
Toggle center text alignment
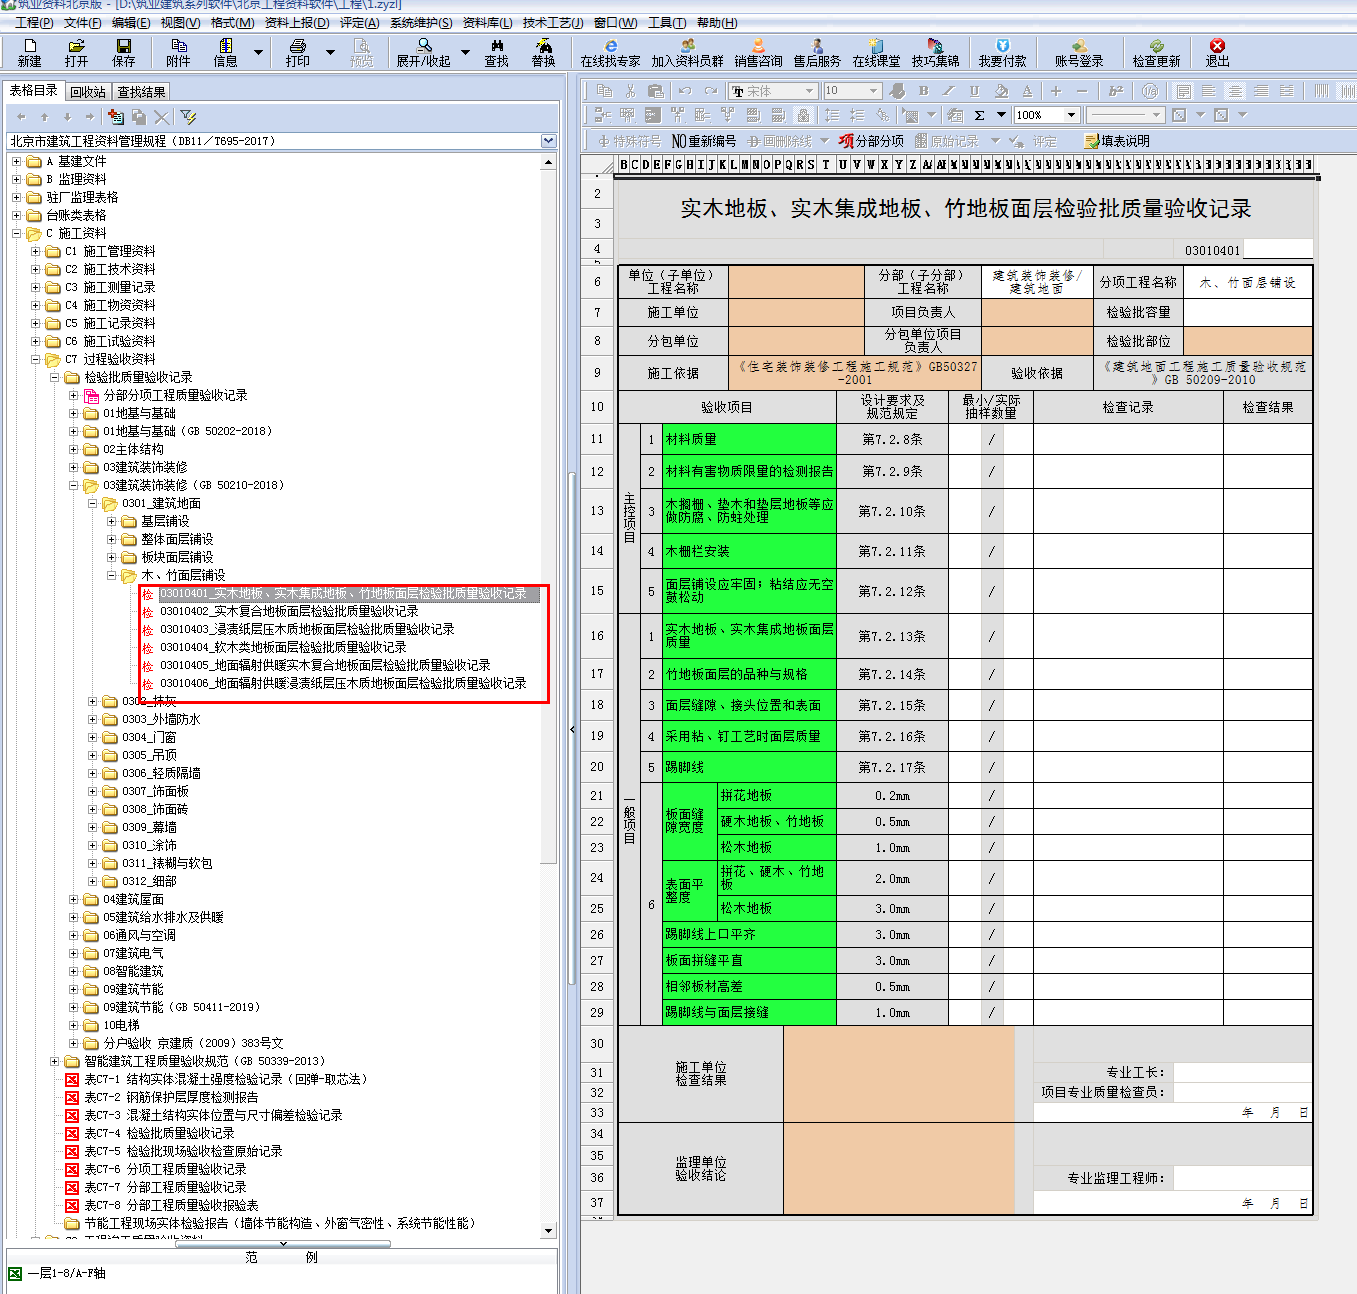[1235, 91]
